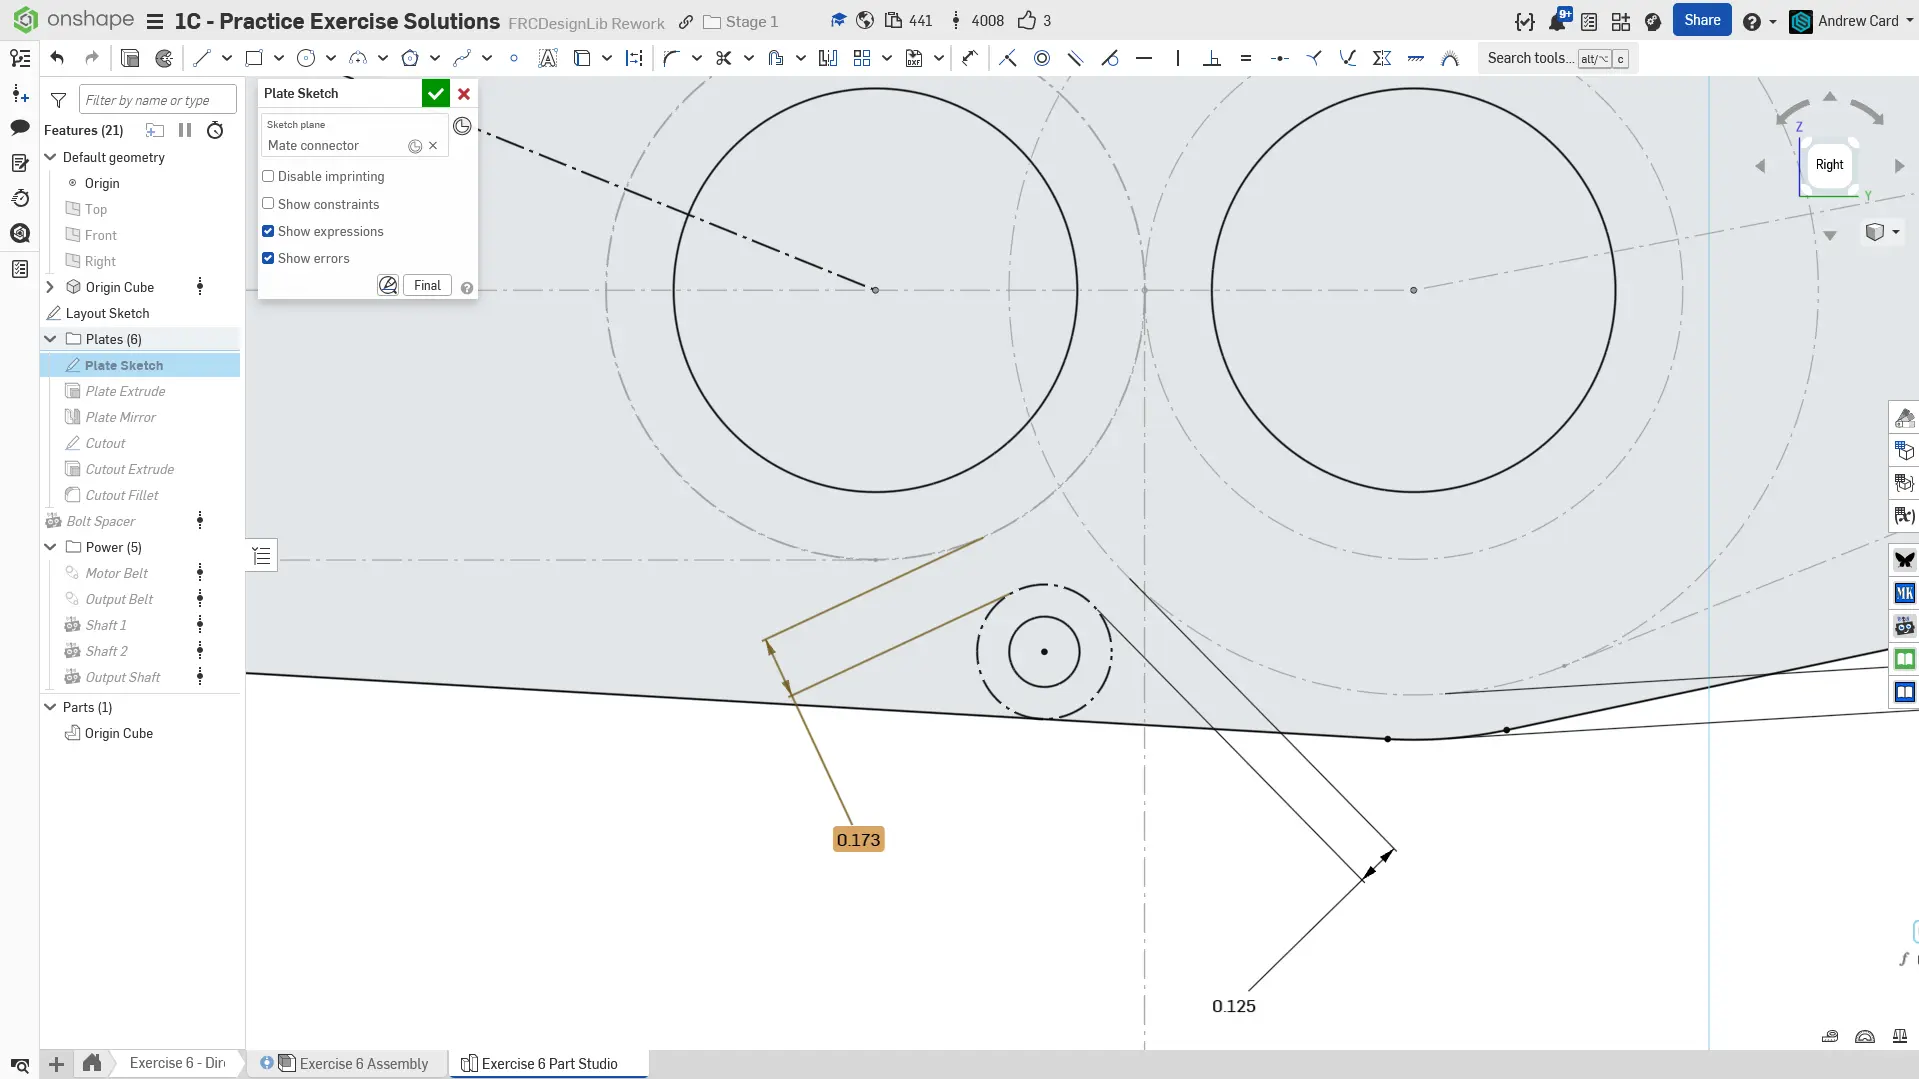Select the concentric constraint tool
Viewport: 1919px width, 1079px height.
tap(1041, 58)
